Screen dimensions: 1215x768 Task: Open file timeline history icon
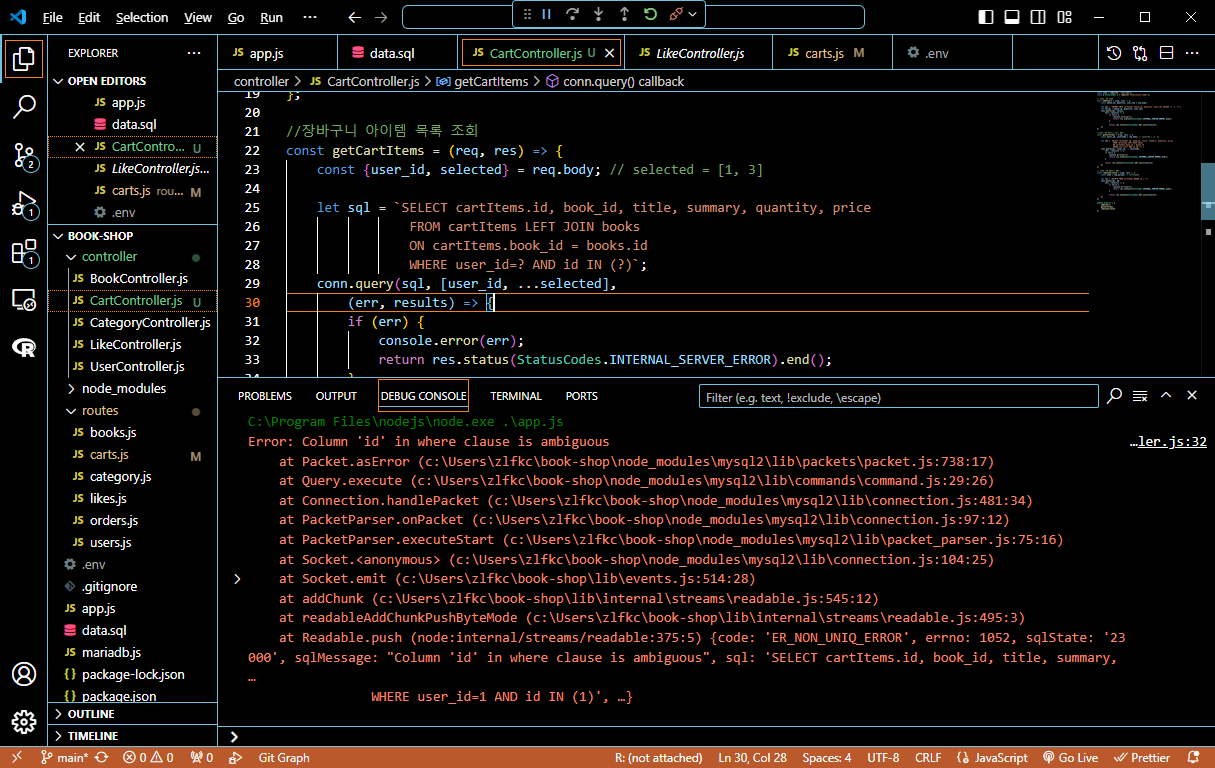click(x=1115, y=53)
